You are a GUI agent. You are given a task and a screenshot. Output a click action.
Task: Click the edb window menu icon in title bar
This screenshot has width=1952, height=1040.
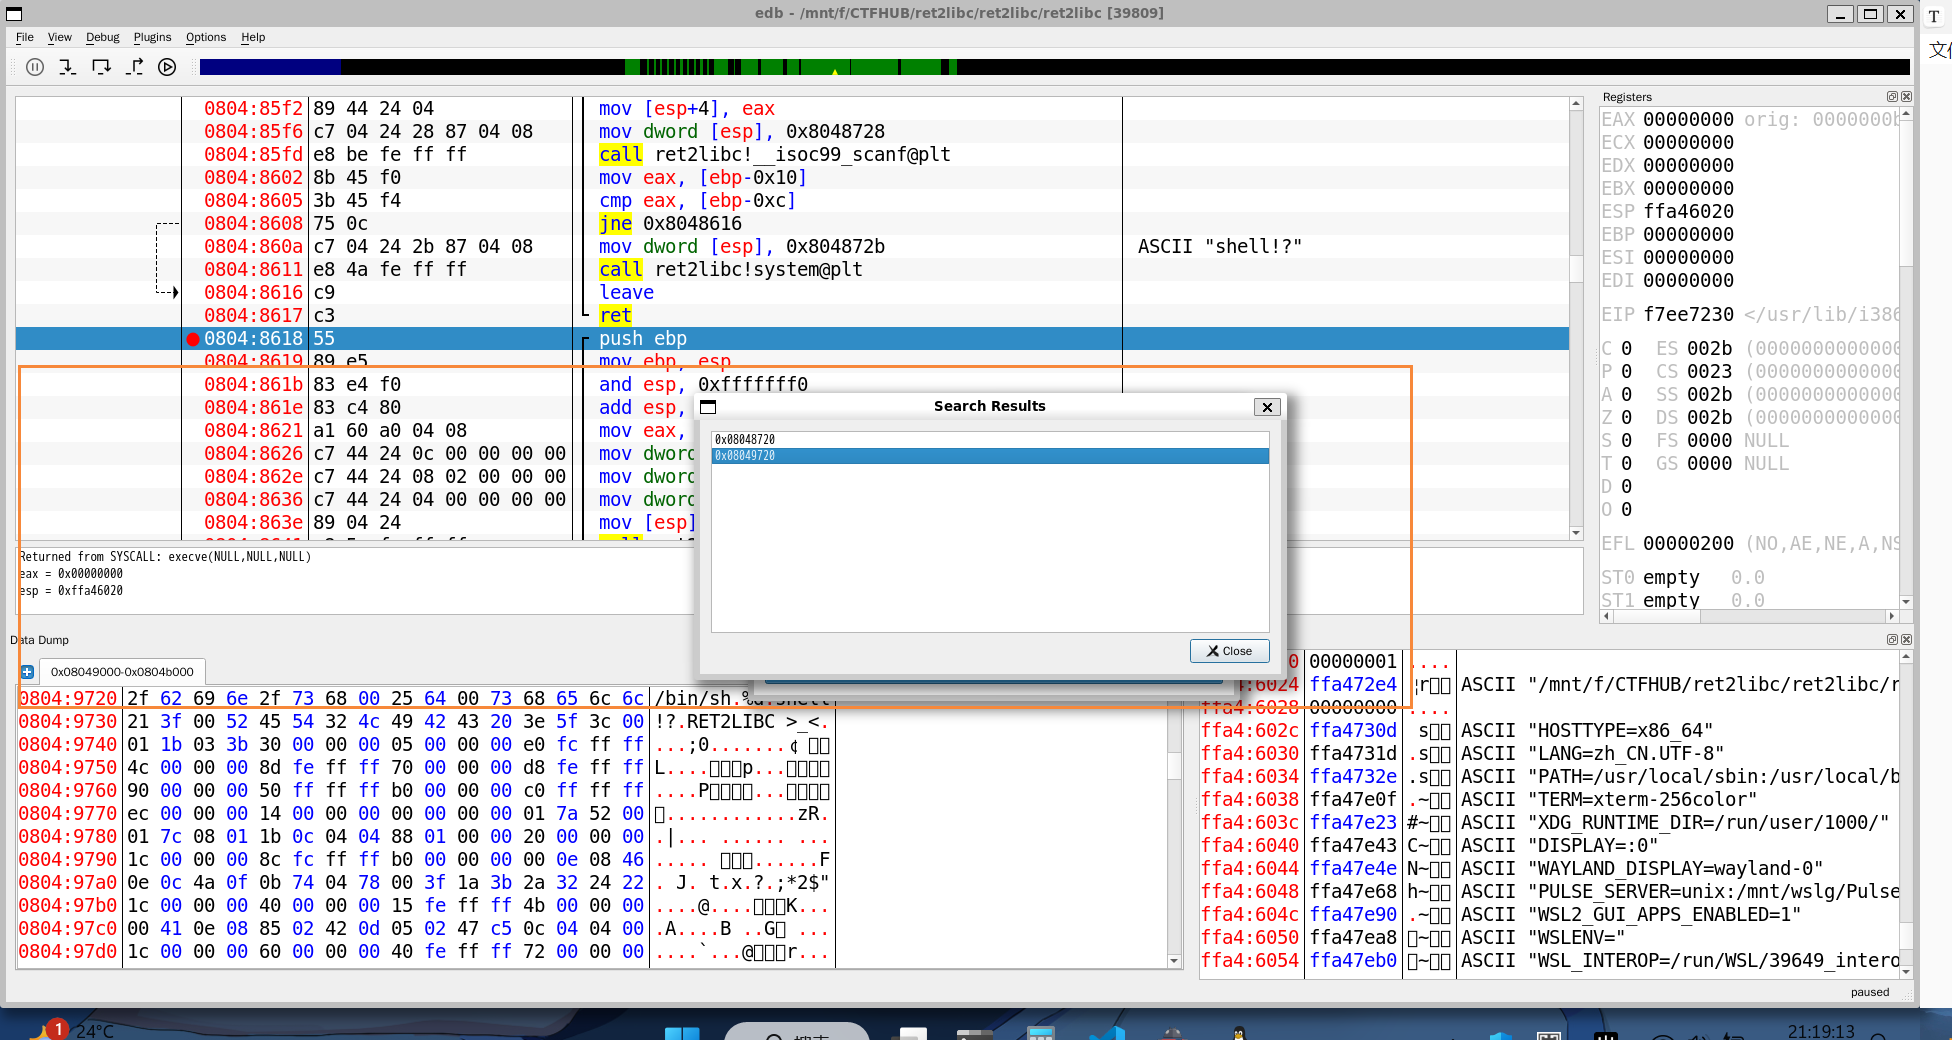[14, 14]
